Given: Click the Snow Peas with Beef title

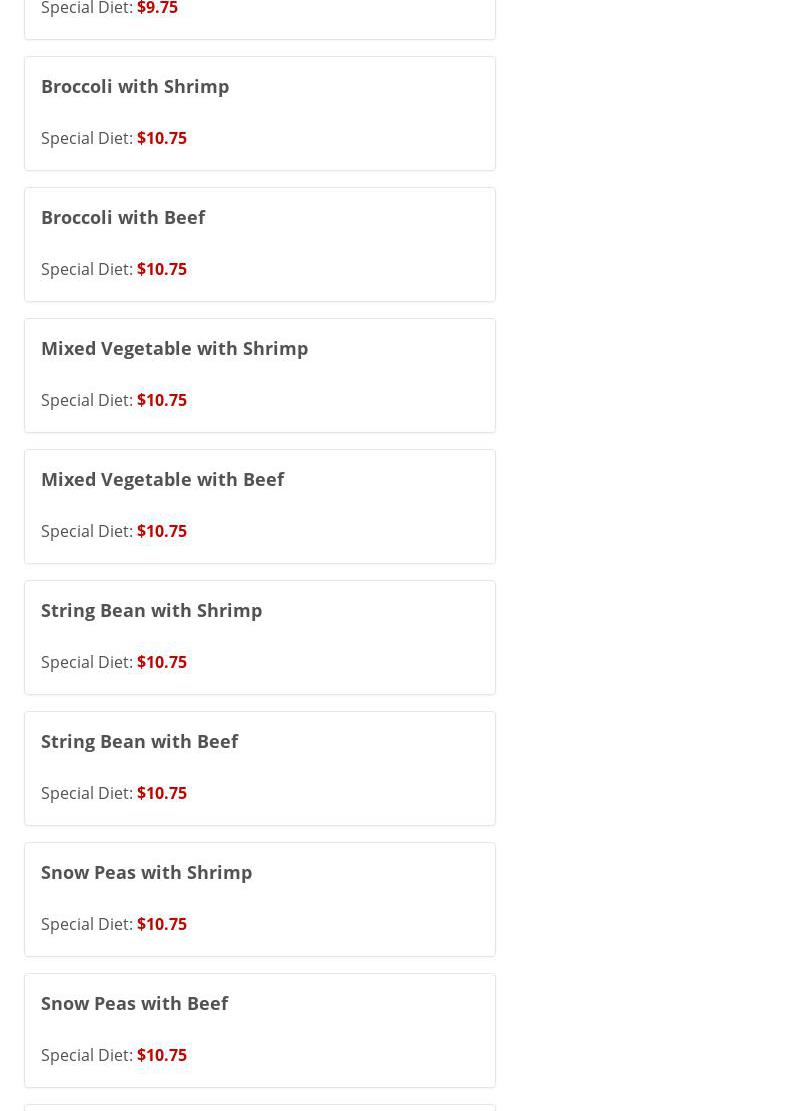Looking at the screenshot, I should (x=134, y=1003).
